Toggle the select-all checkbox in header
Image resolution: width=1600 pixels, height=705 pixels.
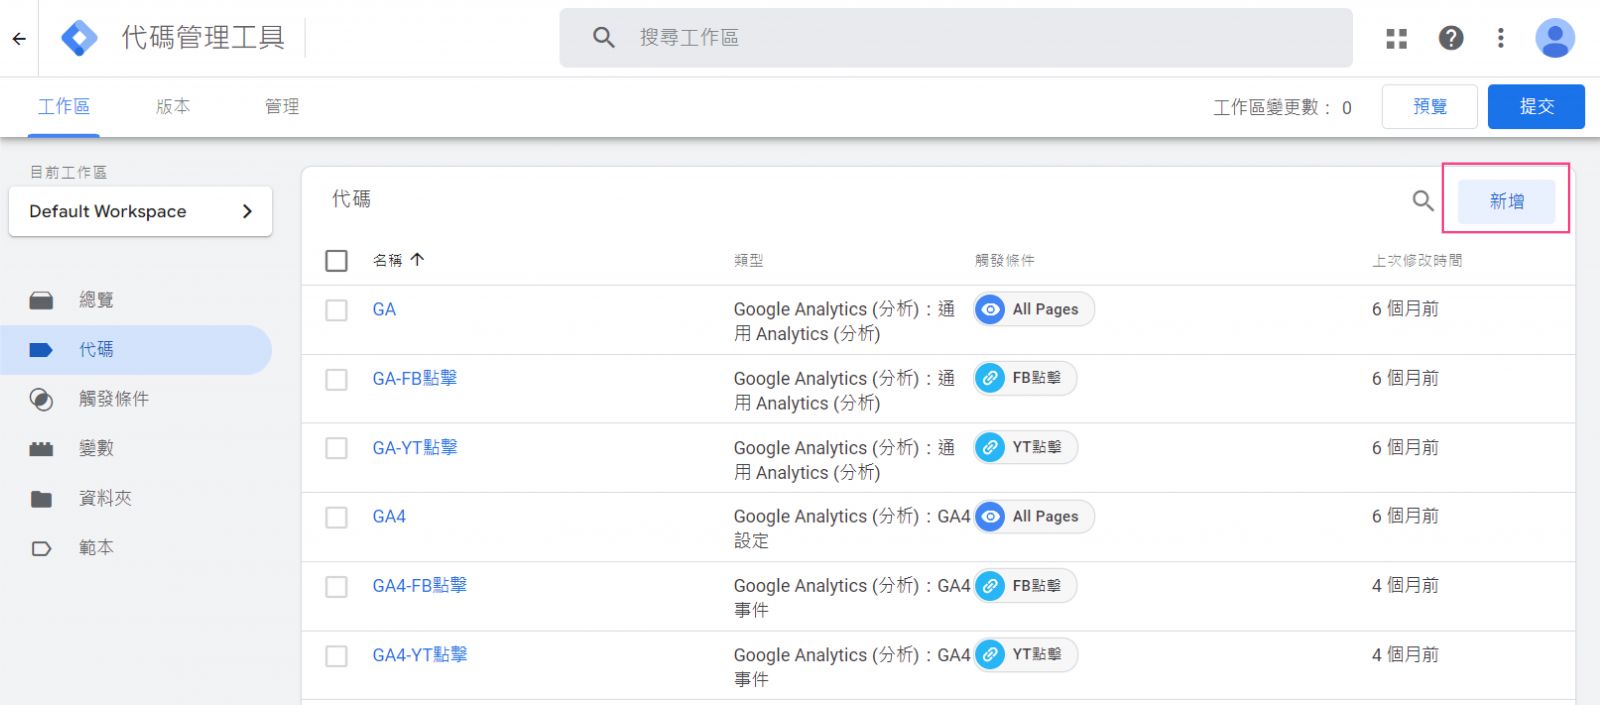(337, 261)
